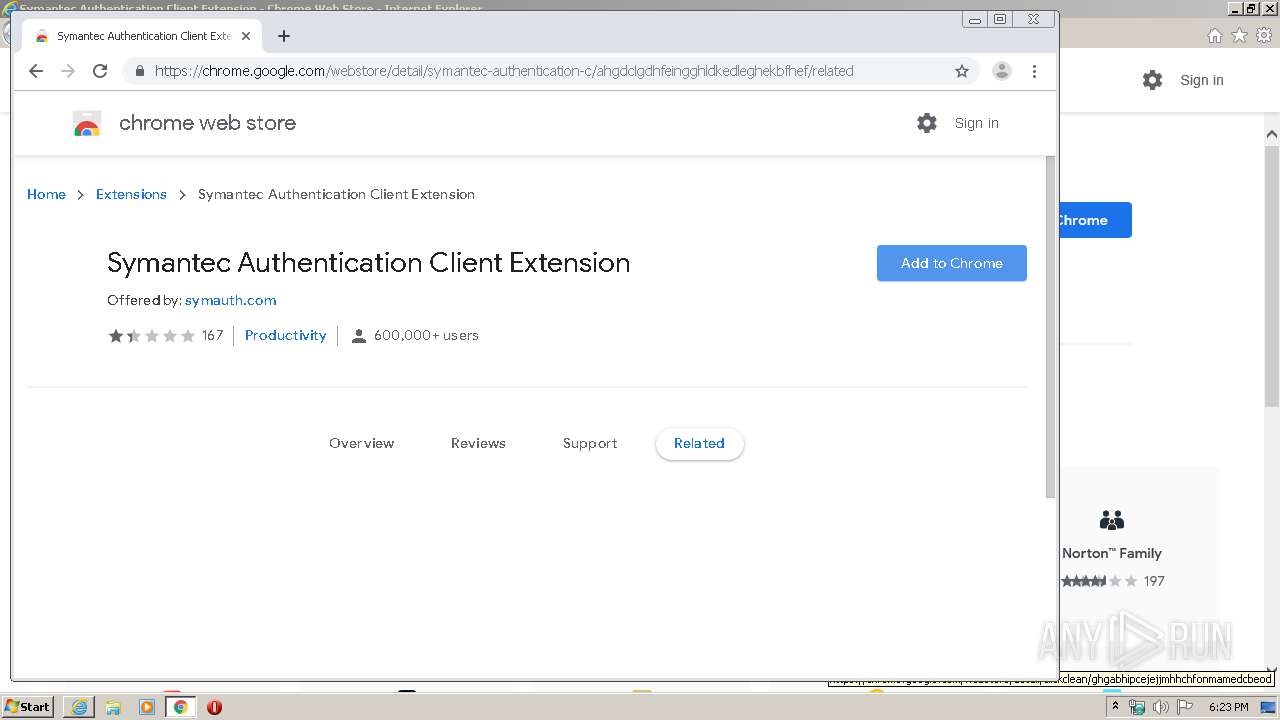Click Norton Family star rating

(1099, 581)
